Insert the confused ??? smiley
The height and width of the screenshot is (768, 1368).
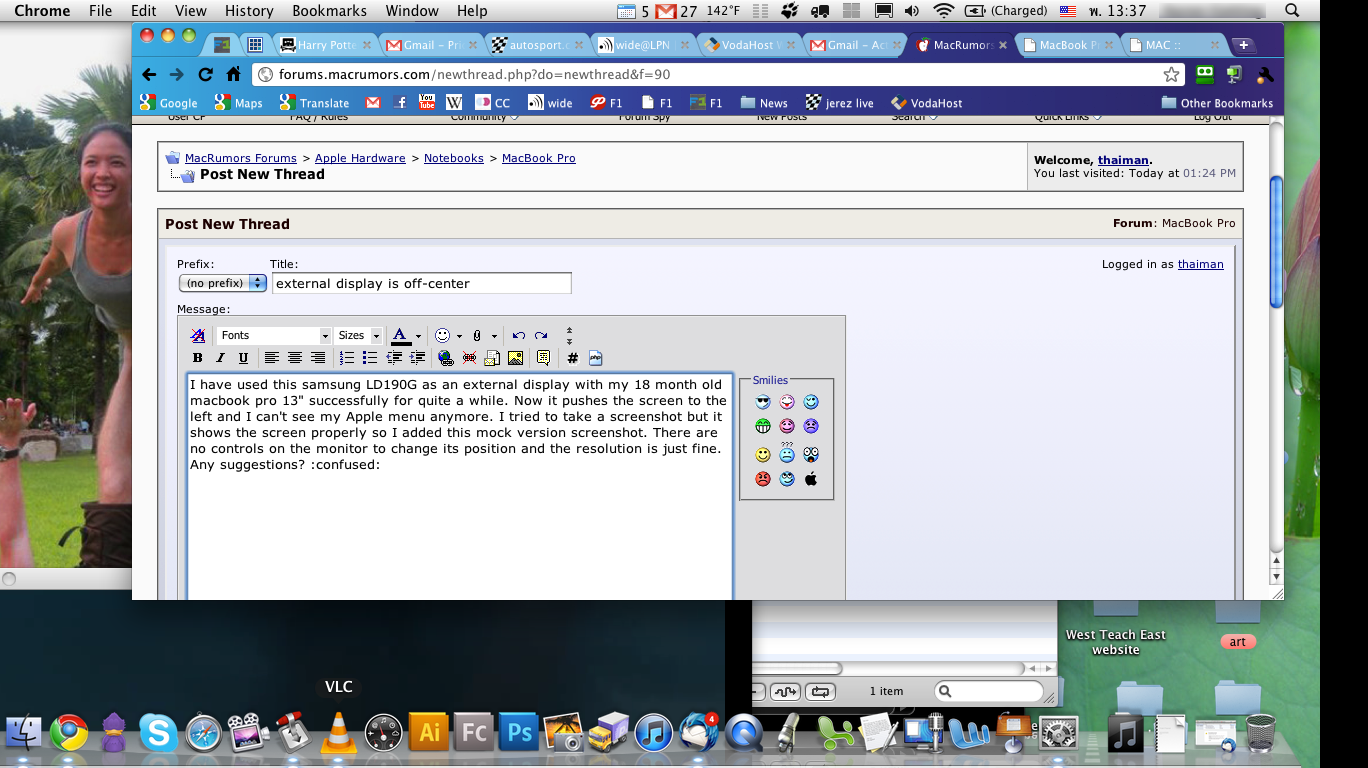point(787,452)
